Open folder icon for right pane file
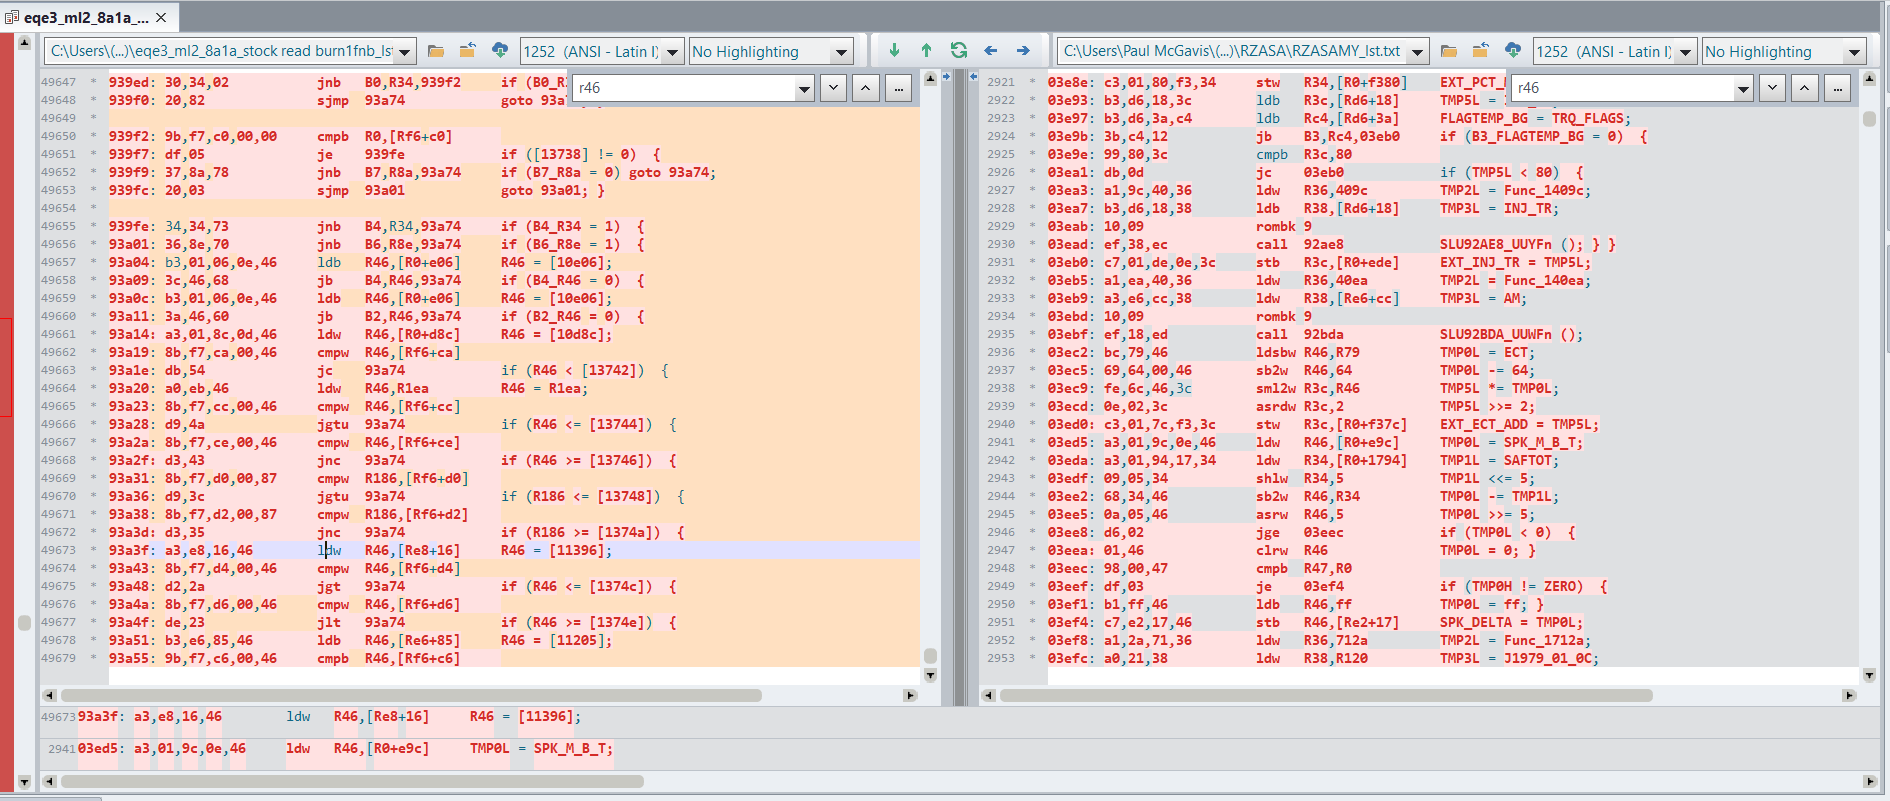This screenshot has height=801, width=1890. tap(1449, 51)
